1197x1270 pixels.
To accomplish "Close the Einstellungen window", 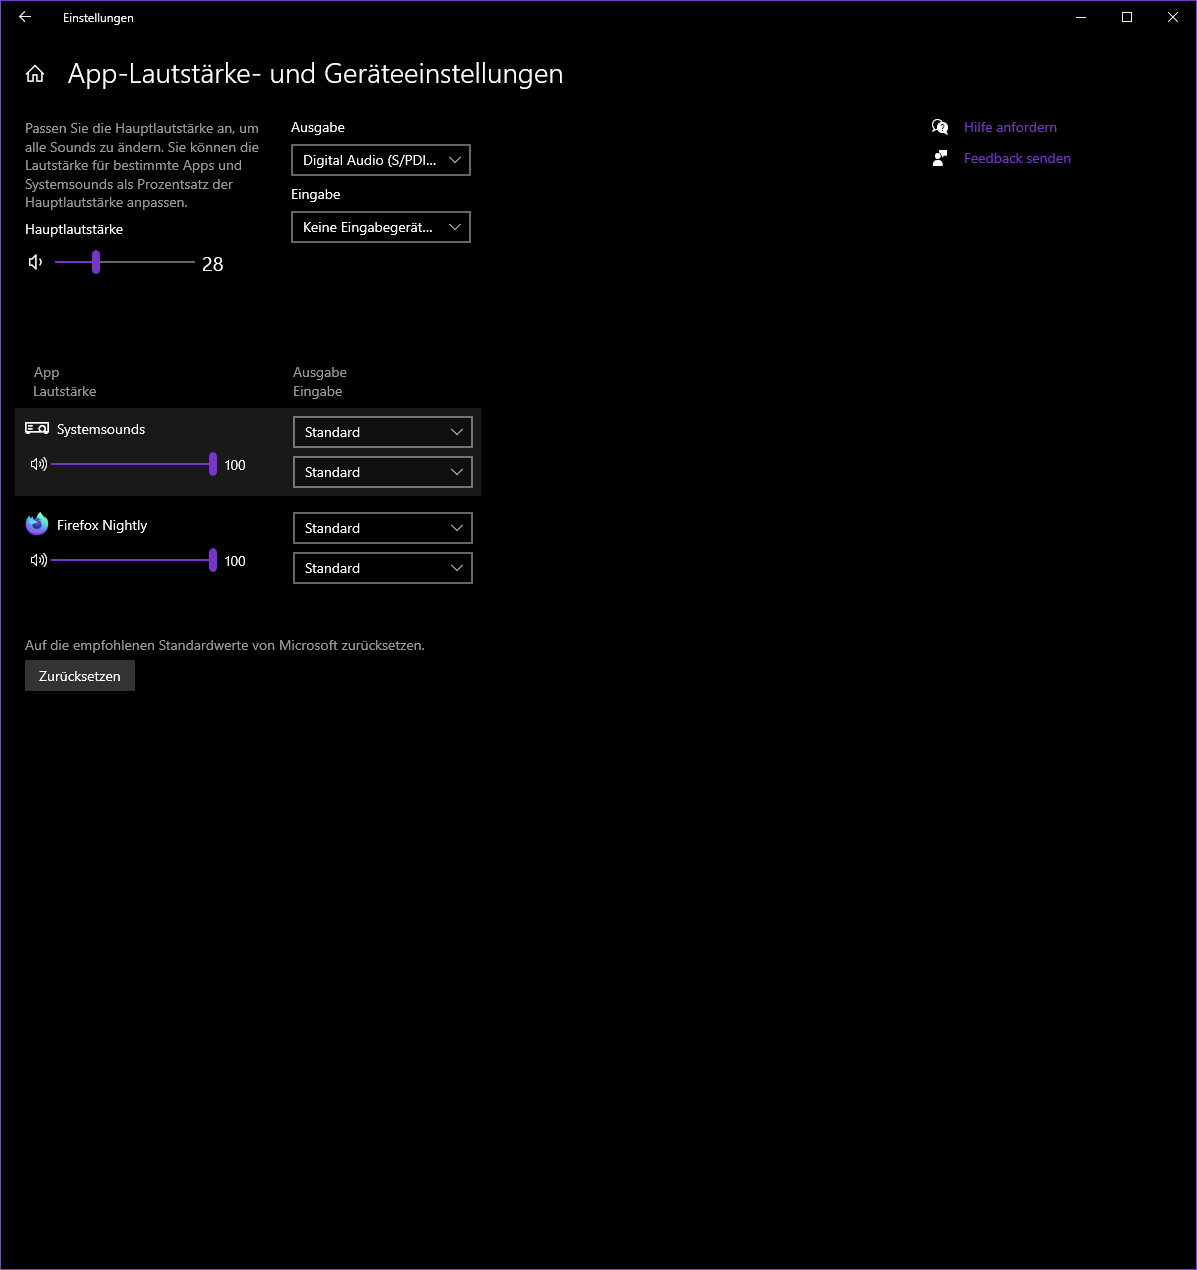I will [1173, 17].
